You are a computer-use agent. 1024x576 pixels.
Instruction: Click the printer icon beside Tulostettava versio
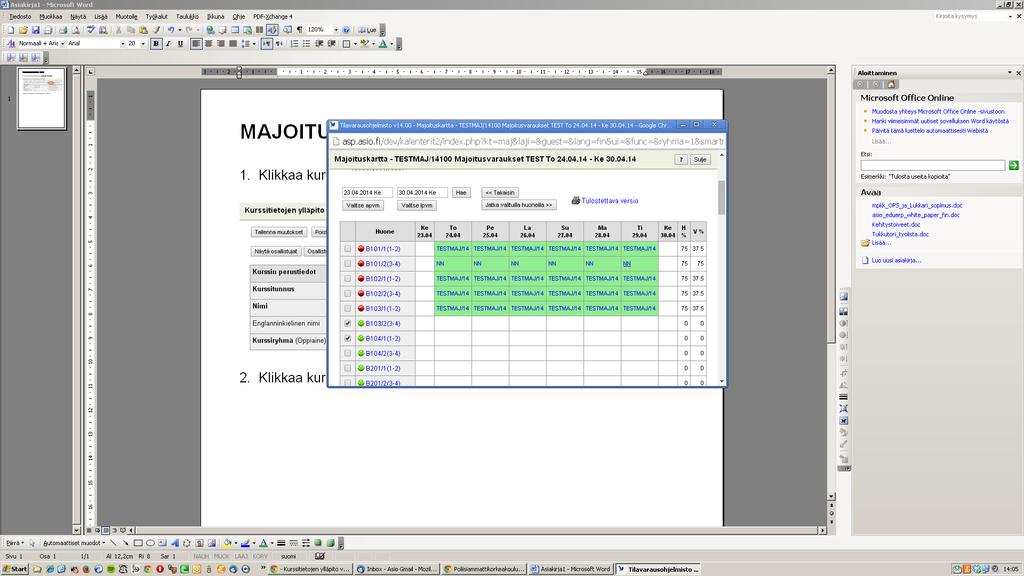point(575,201)
